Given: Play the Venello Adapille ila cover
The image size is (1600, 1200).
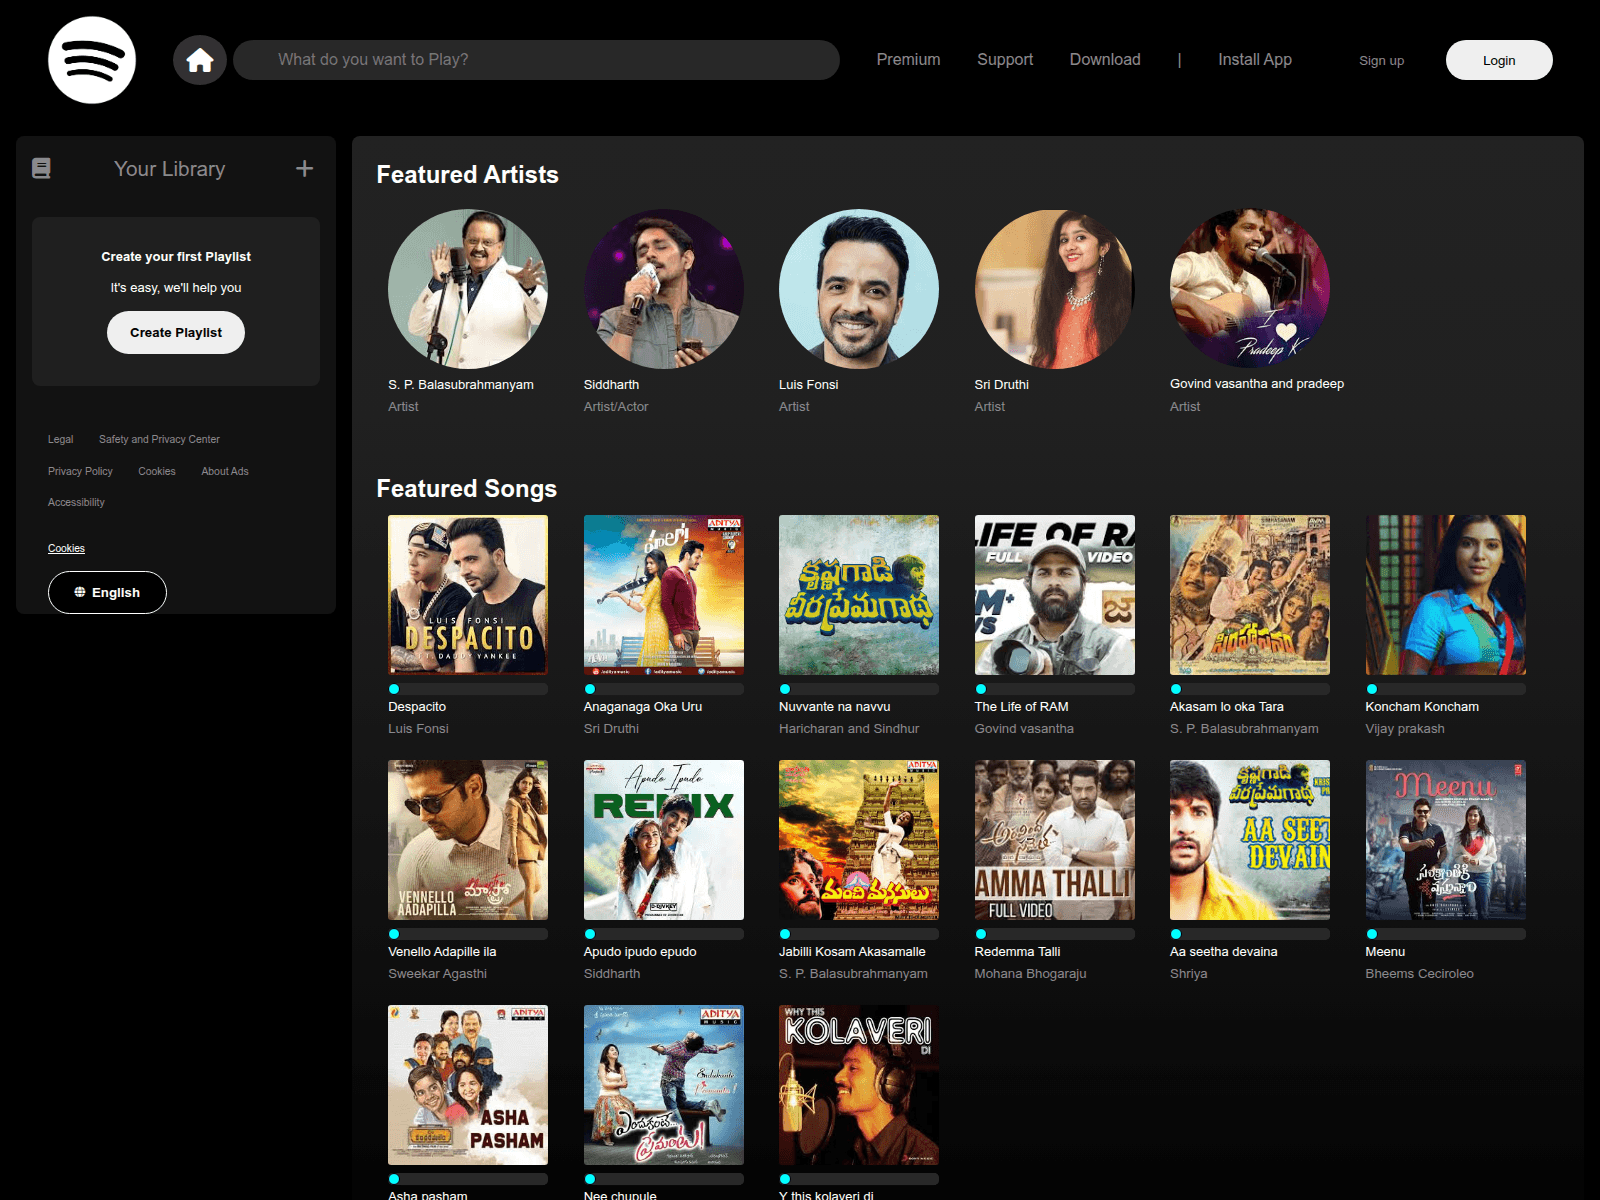Looking at the screenshot, I should click(x=468, y=840).
